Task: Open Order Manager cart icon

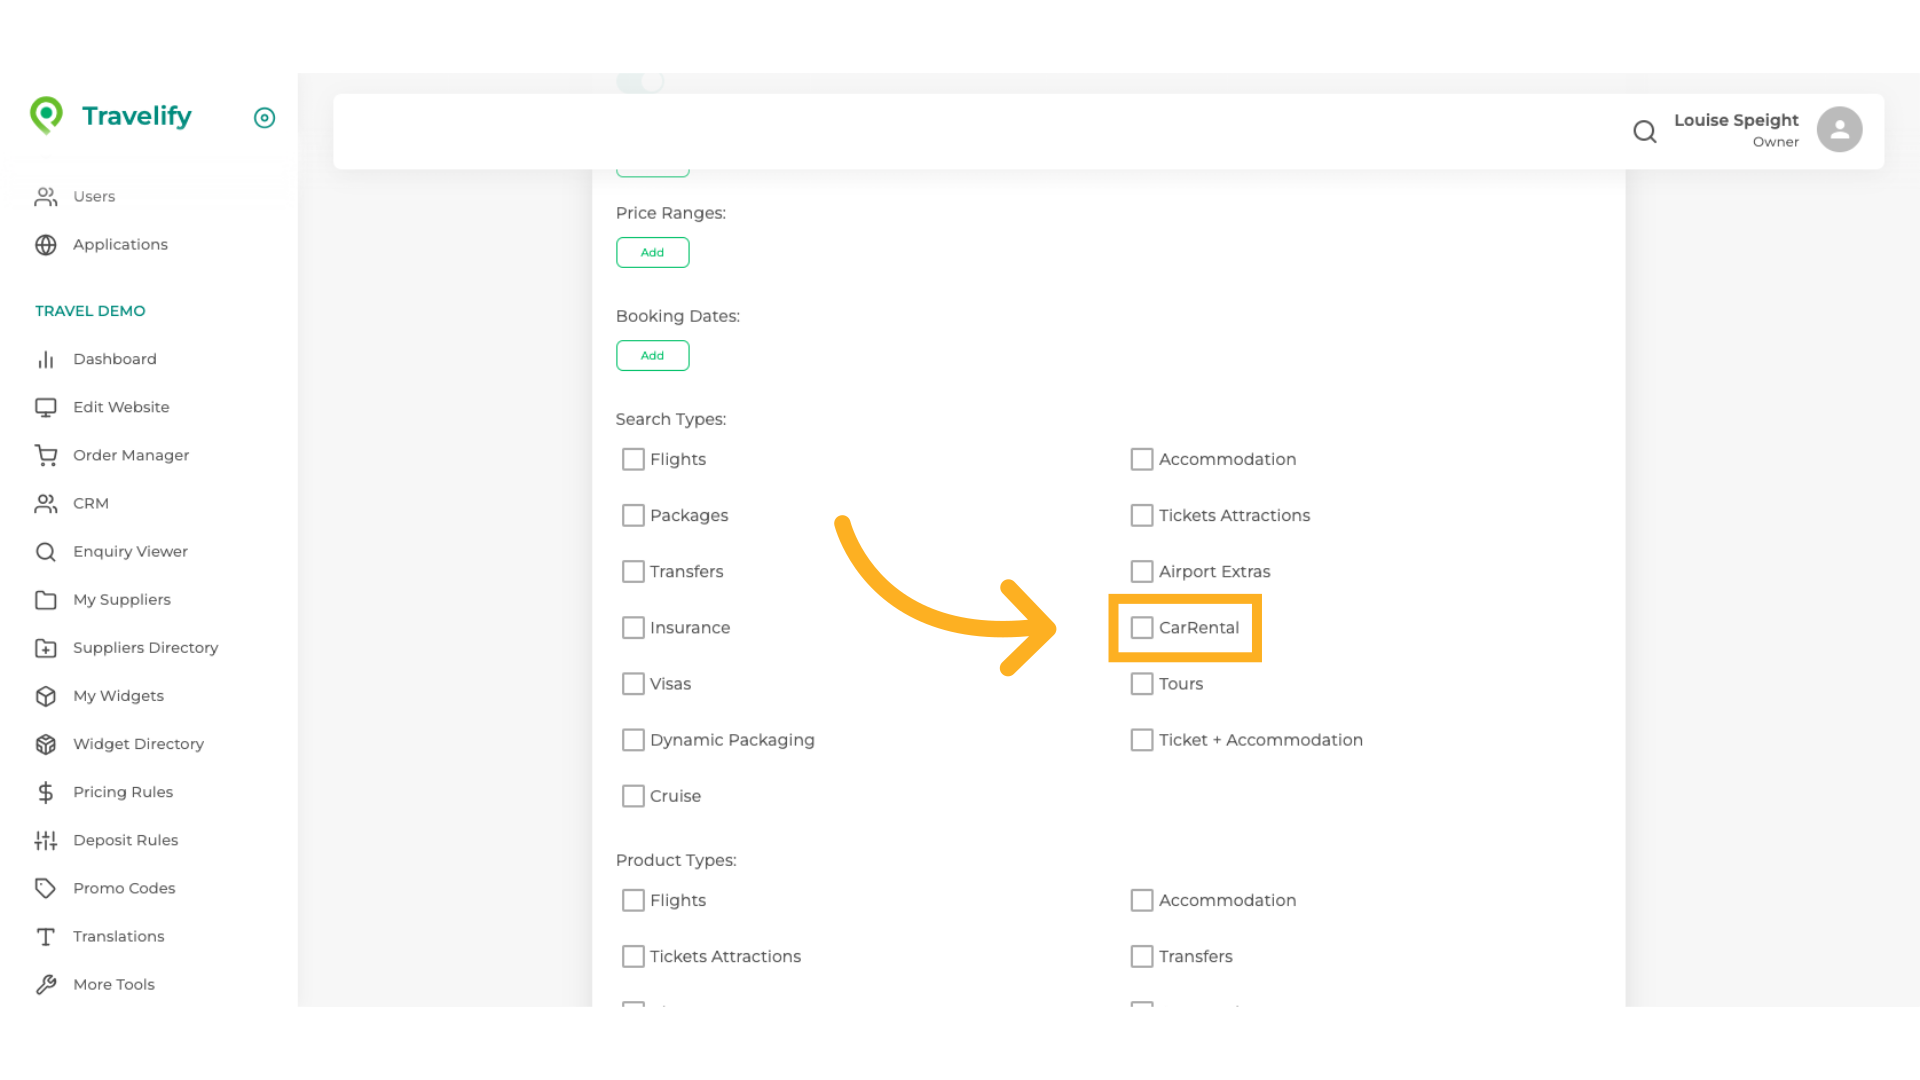Action: pyautogui.click(x=46, y=455)
